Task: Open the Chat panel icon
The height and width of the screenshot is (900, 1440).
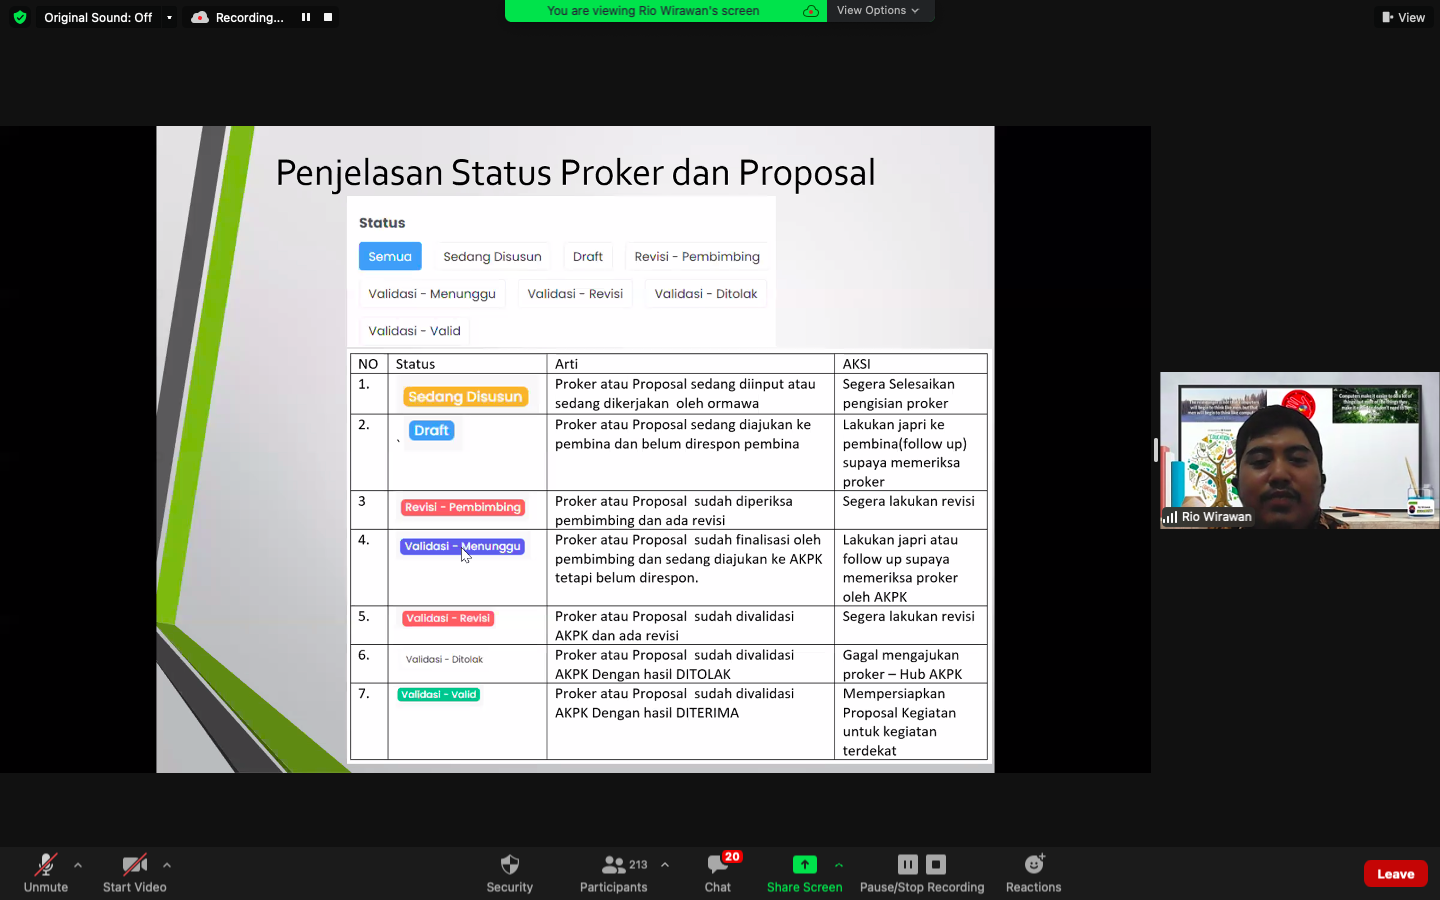Action: tap(717, 864)
